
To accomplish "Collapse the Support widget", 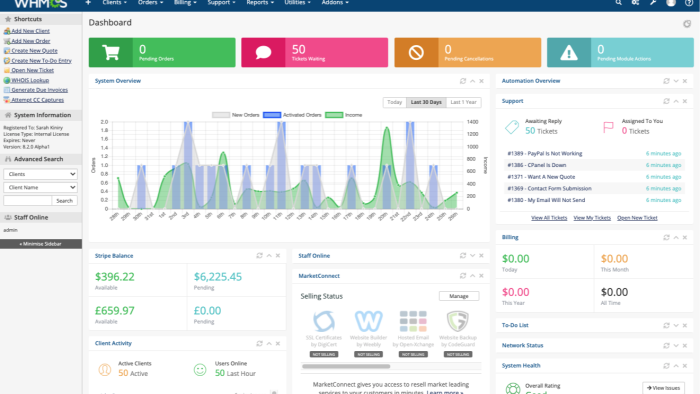I will point(676,101).
